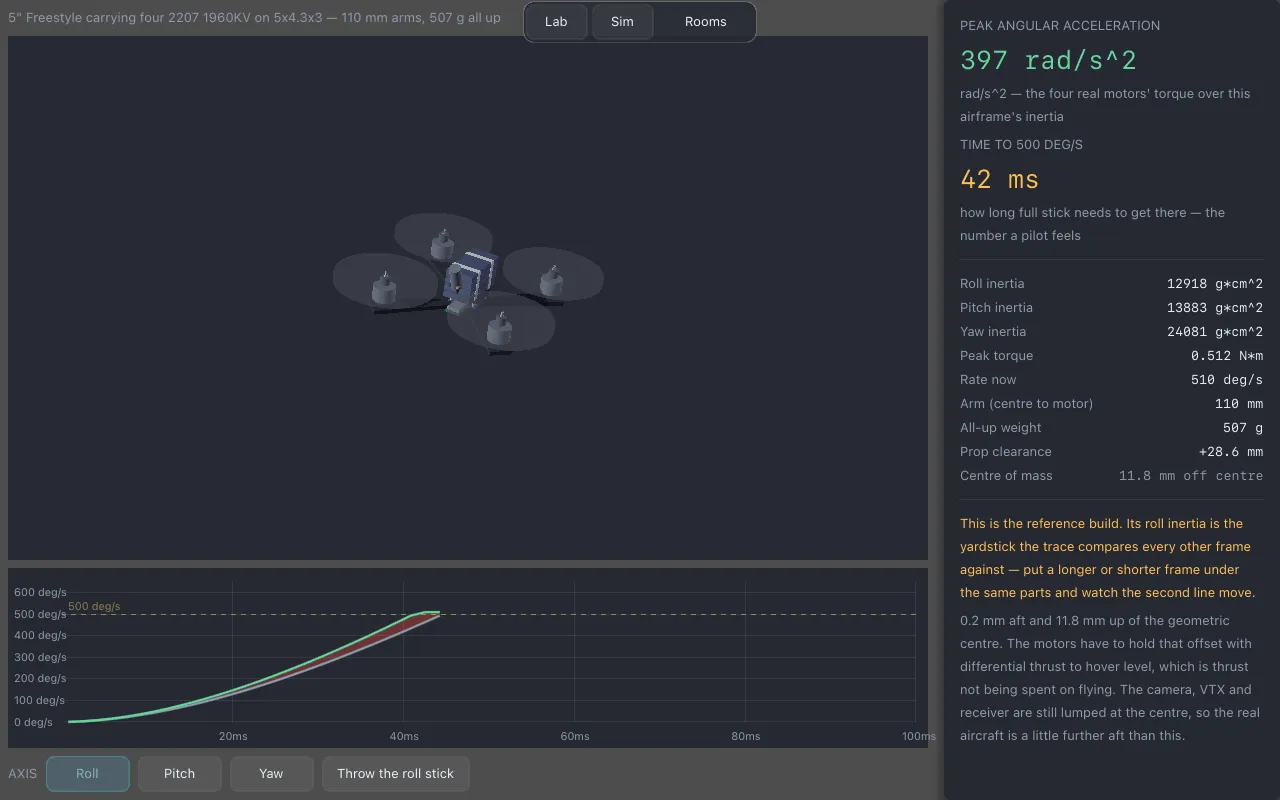Click the Prop clearance row
This screenshot has height=800, width=1280.
coord(1111,452)
